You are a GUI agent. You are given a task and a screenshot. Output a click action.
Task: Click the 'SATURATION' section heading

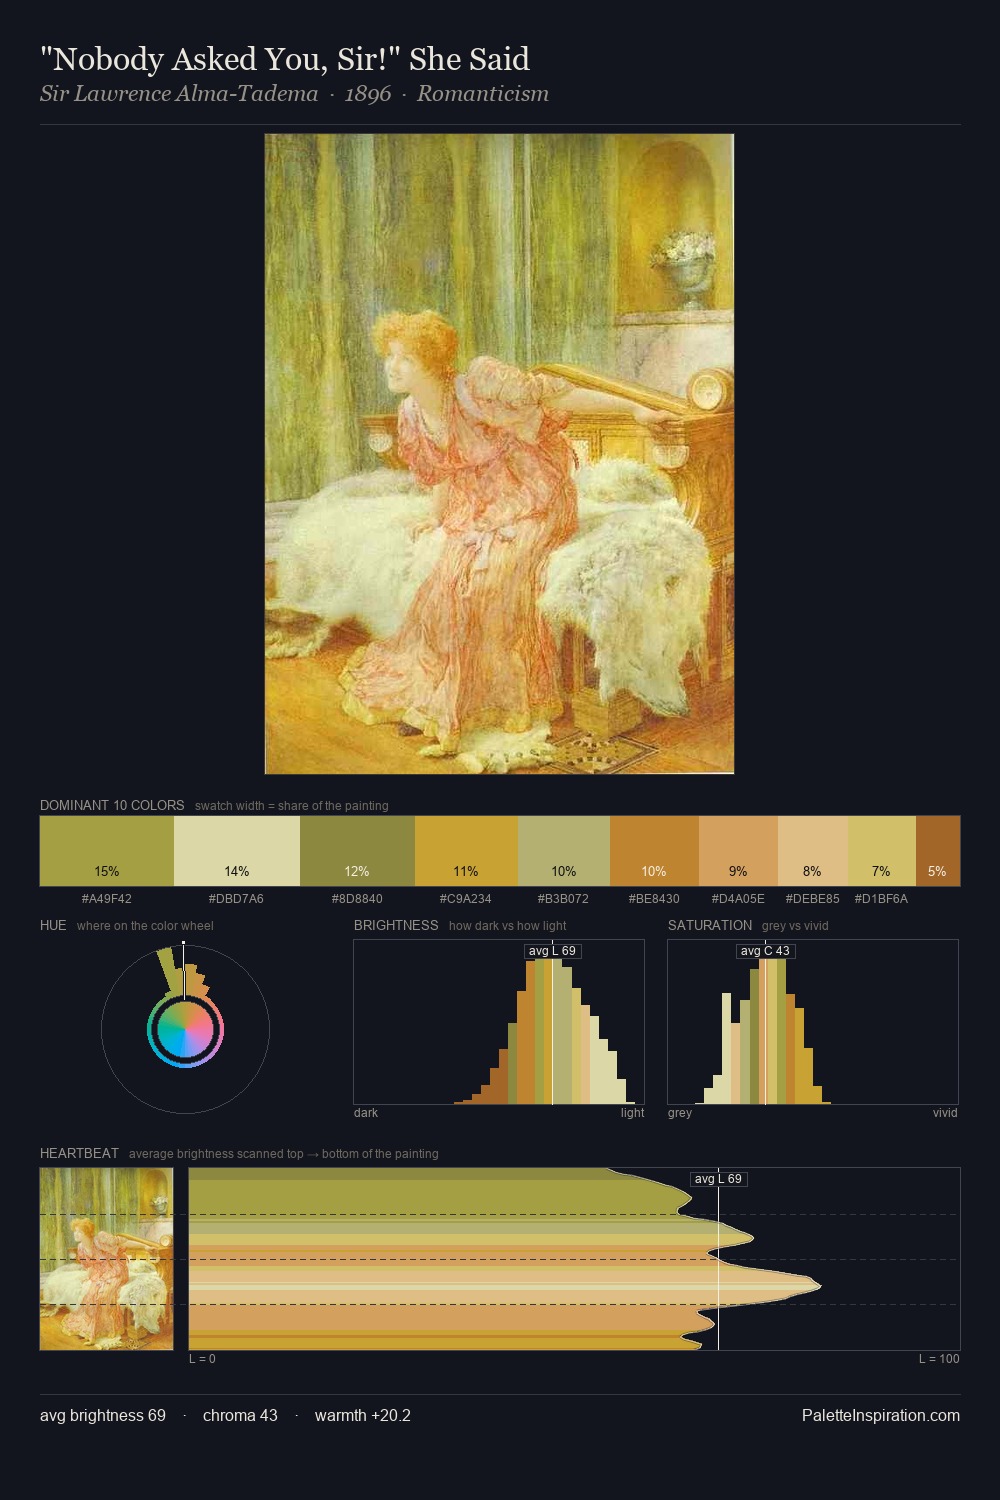pos(710,925)
